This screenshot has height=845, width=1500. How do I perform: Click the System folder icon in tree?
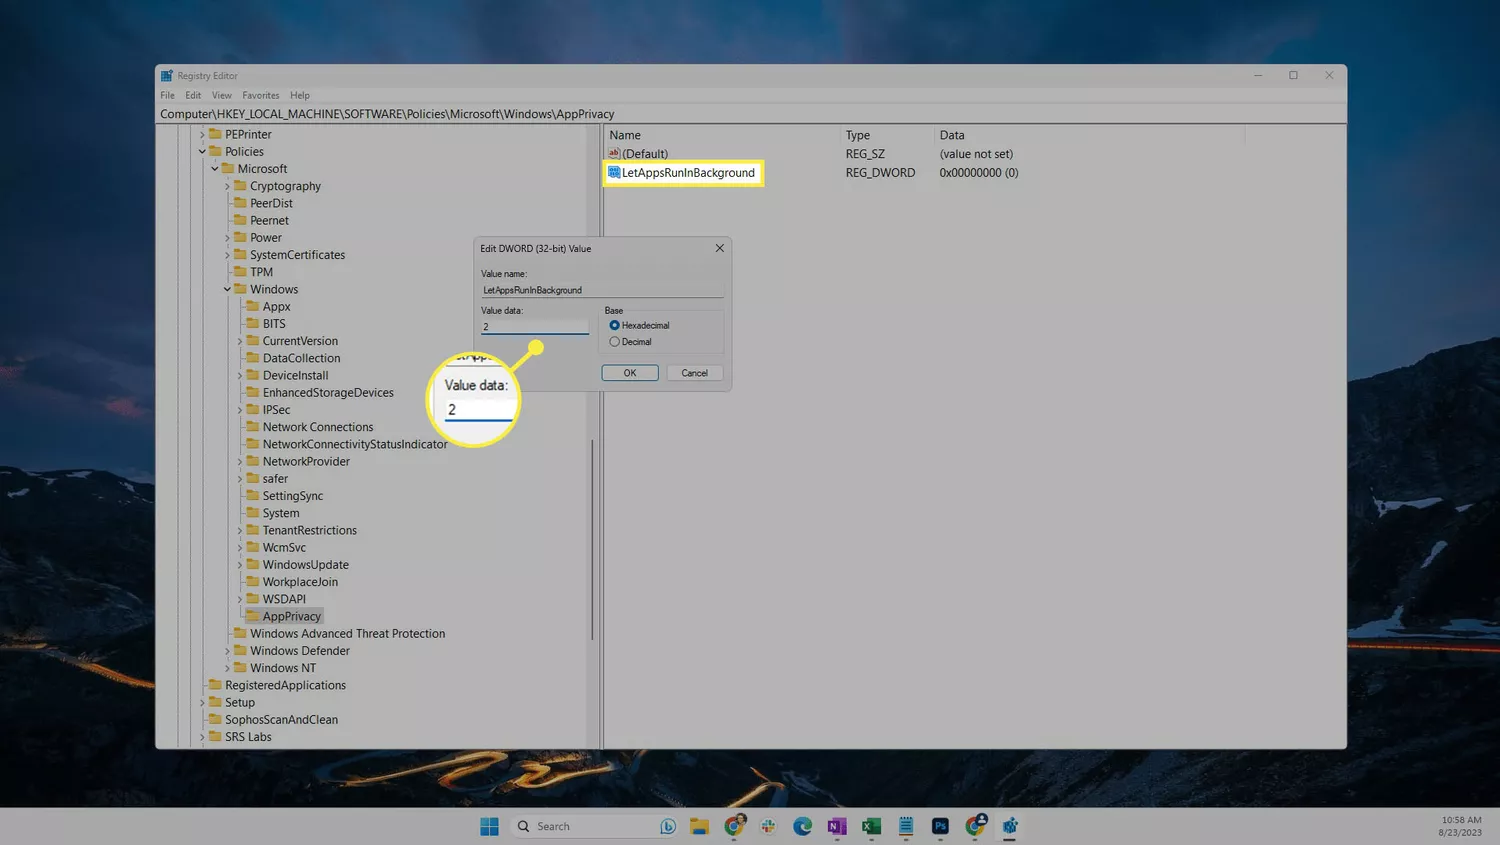point(253,513)
